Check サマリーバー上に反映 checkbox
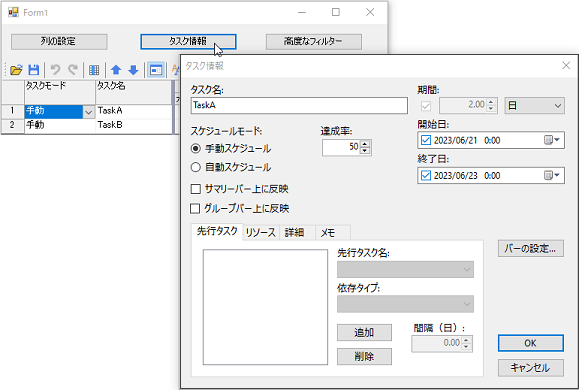The image size is (579, 390). tap(195, 189)
